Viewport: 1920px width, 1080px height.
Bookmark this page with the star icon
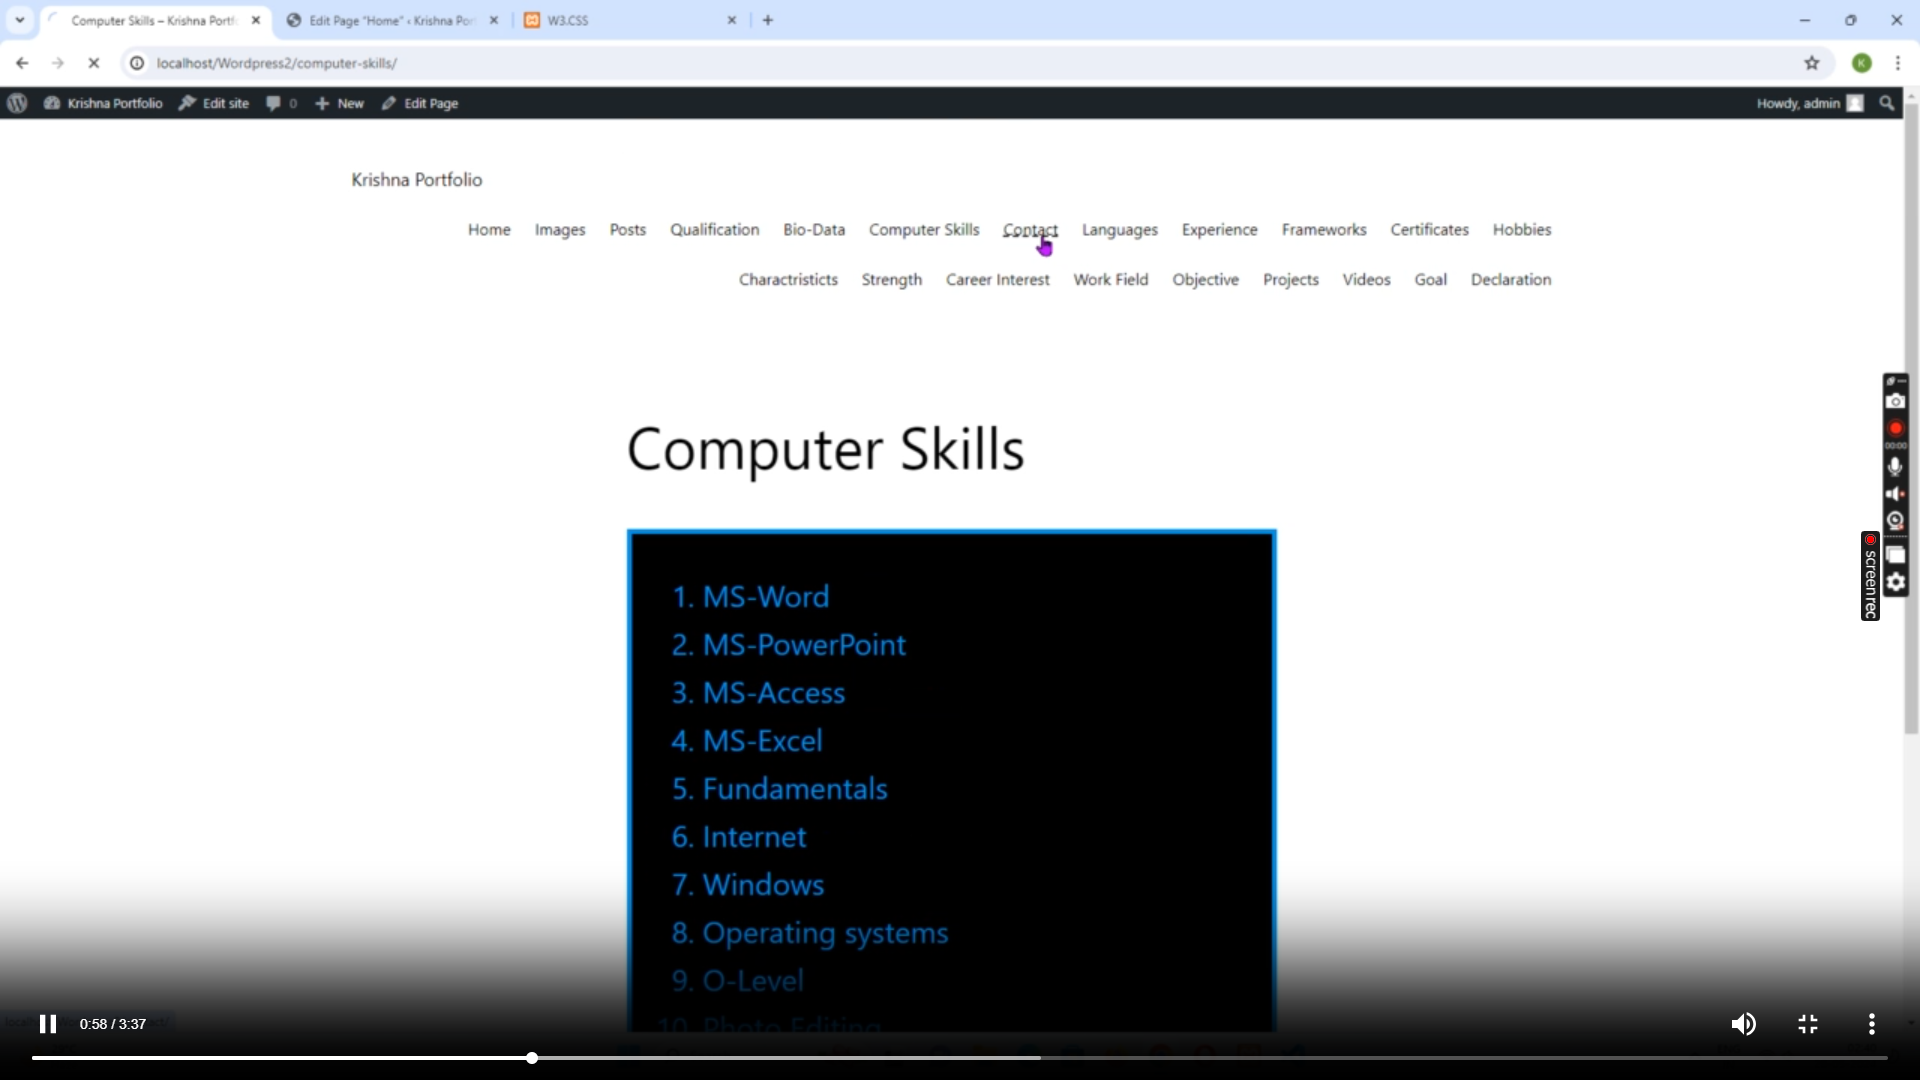tap(1812, 63)
